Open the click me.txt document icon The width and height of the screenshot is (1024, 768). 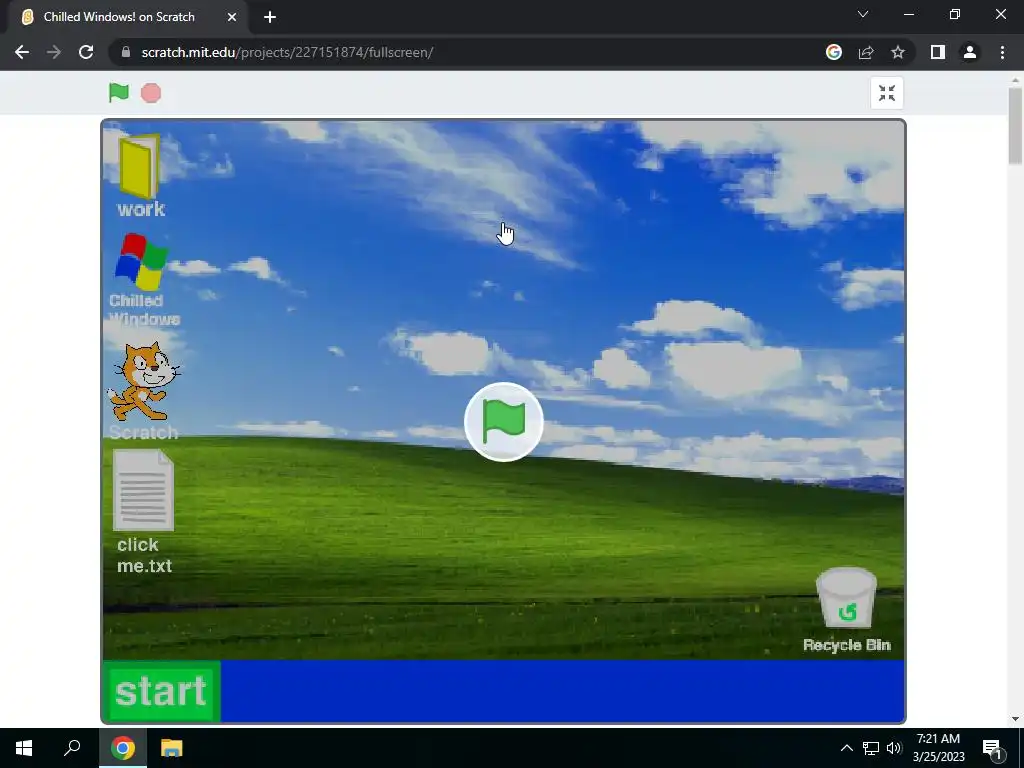click(x=143, y=490)
